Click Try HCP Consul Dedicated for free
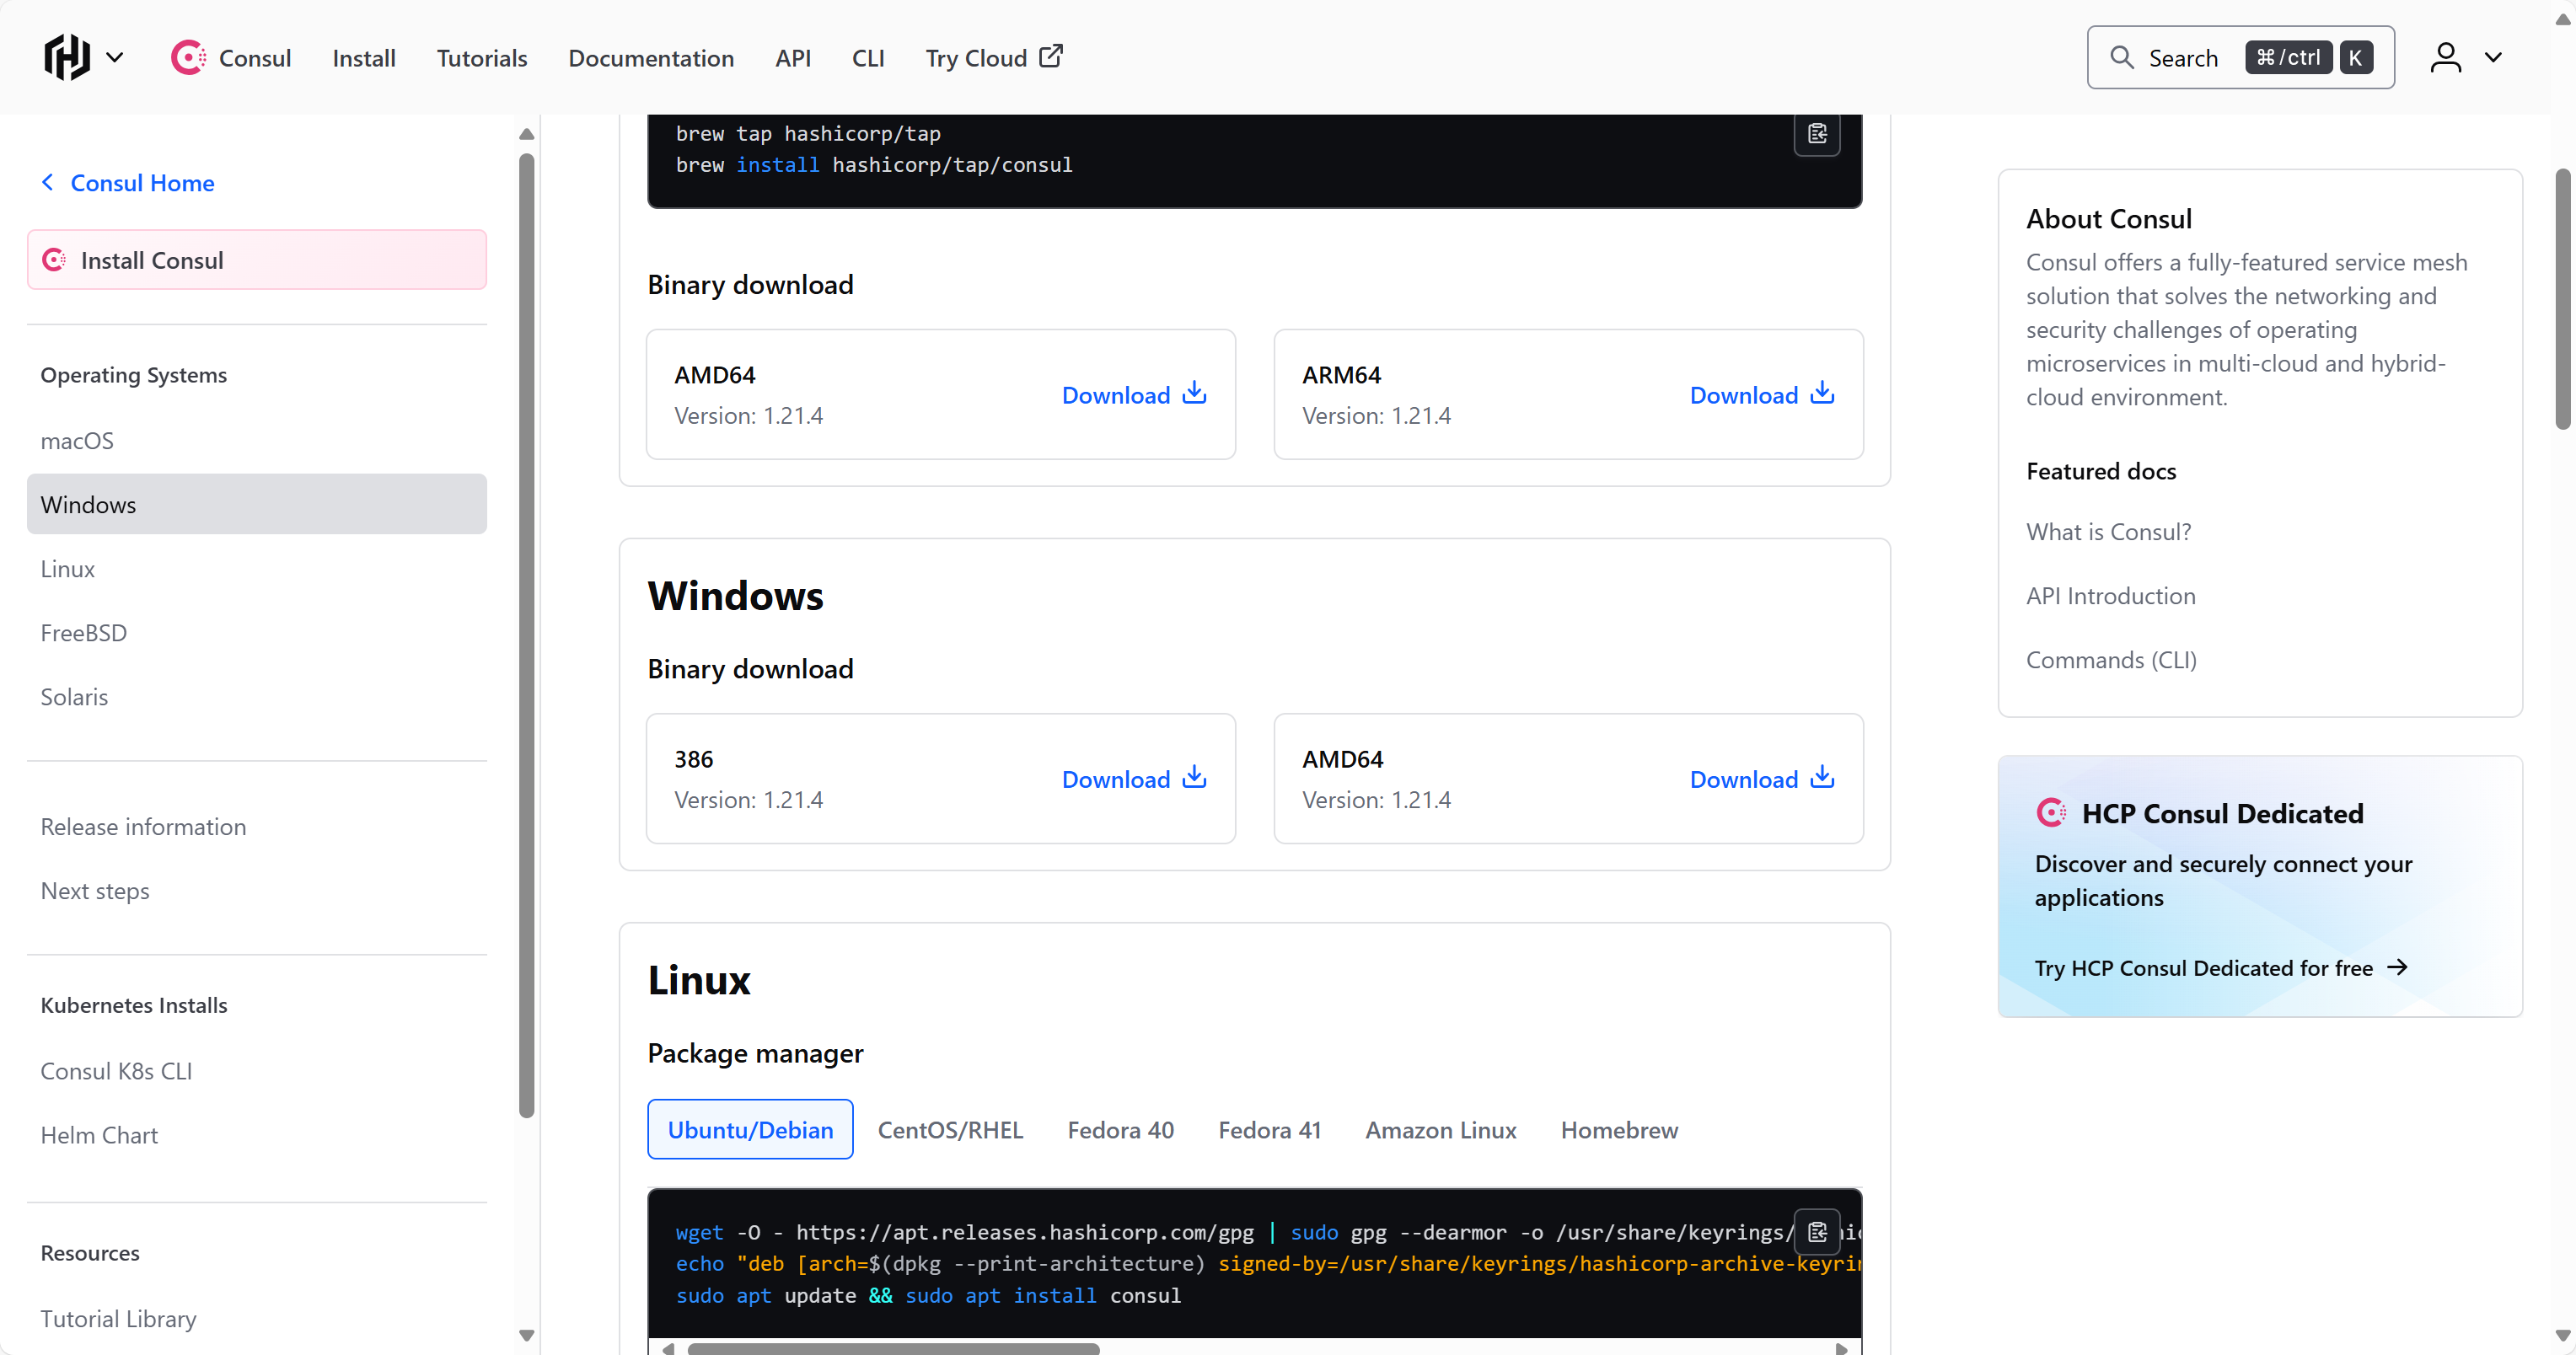 pos(2221,968)
